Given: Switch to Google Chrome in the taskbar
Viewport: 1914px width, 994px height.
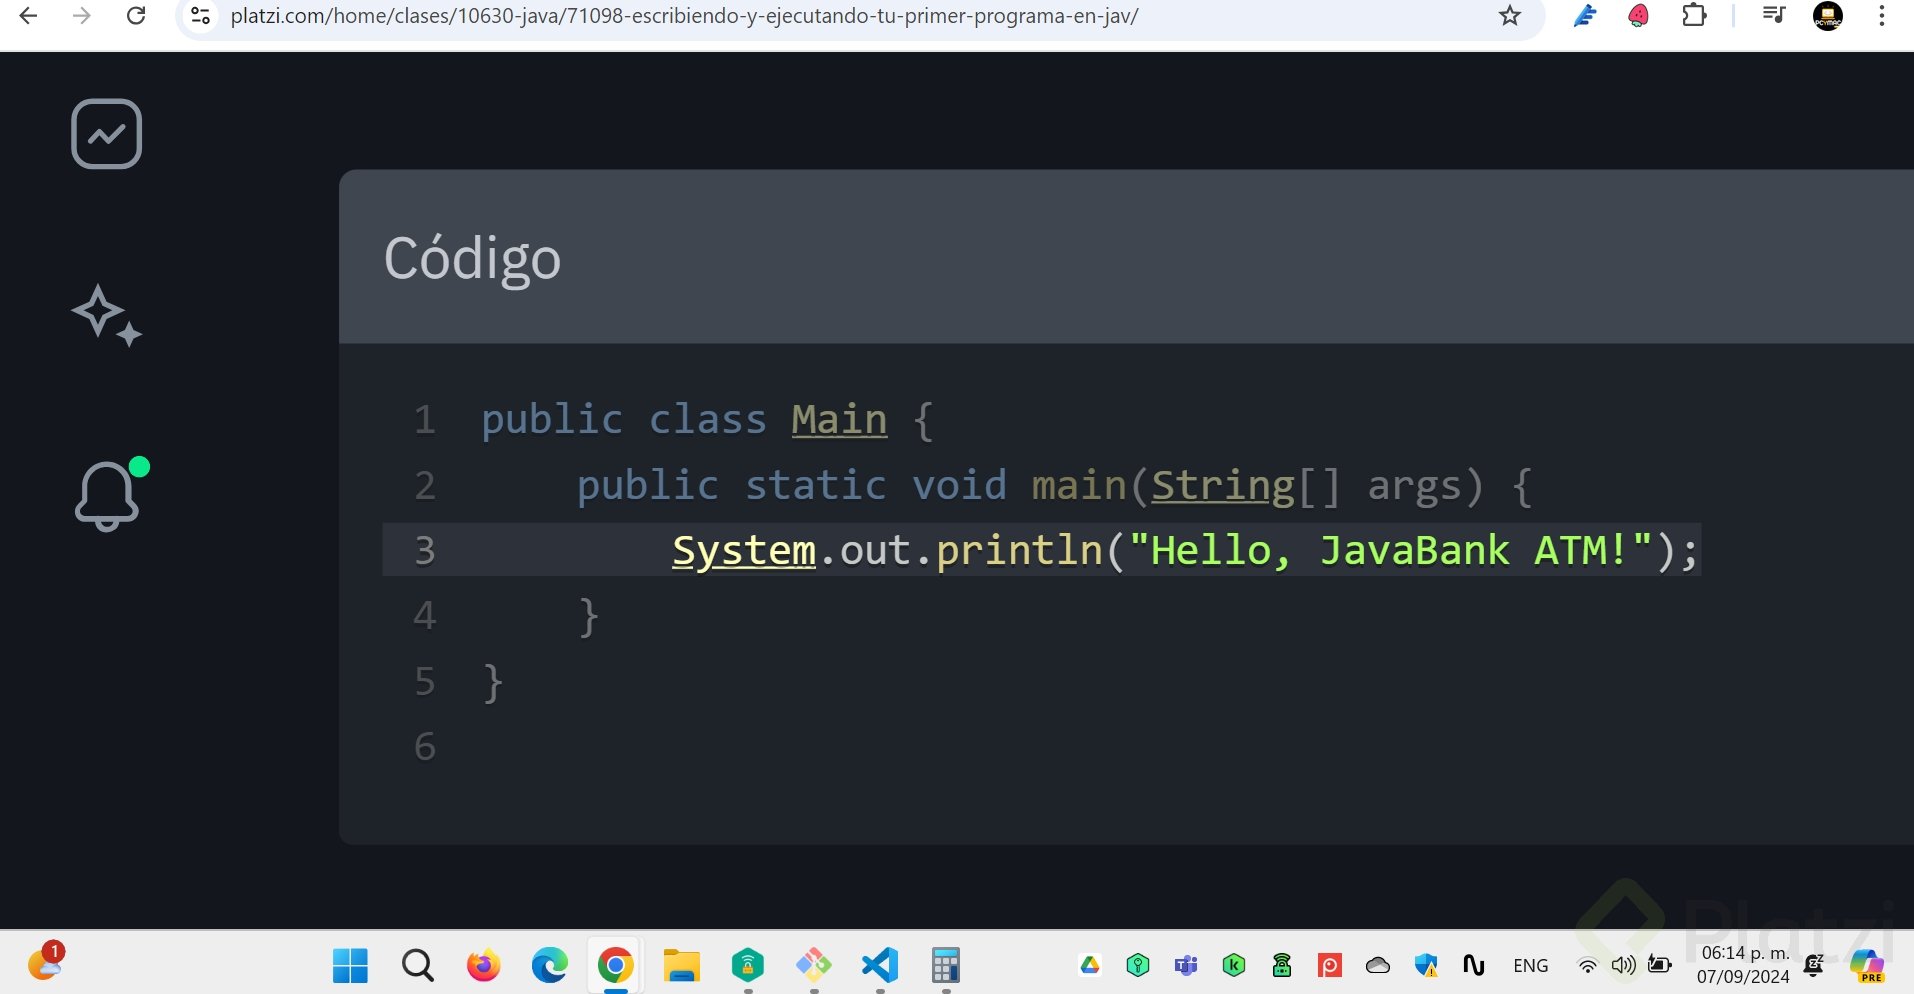Looking at the screenshot, I should [615, 965].
